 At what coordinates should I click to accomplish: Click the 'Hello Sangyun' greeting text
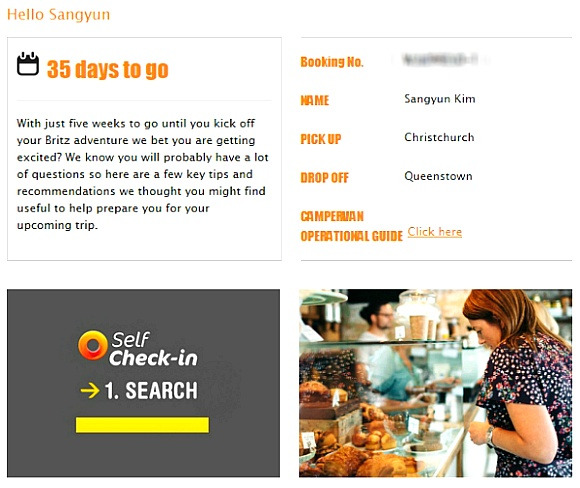click(58, 15)
